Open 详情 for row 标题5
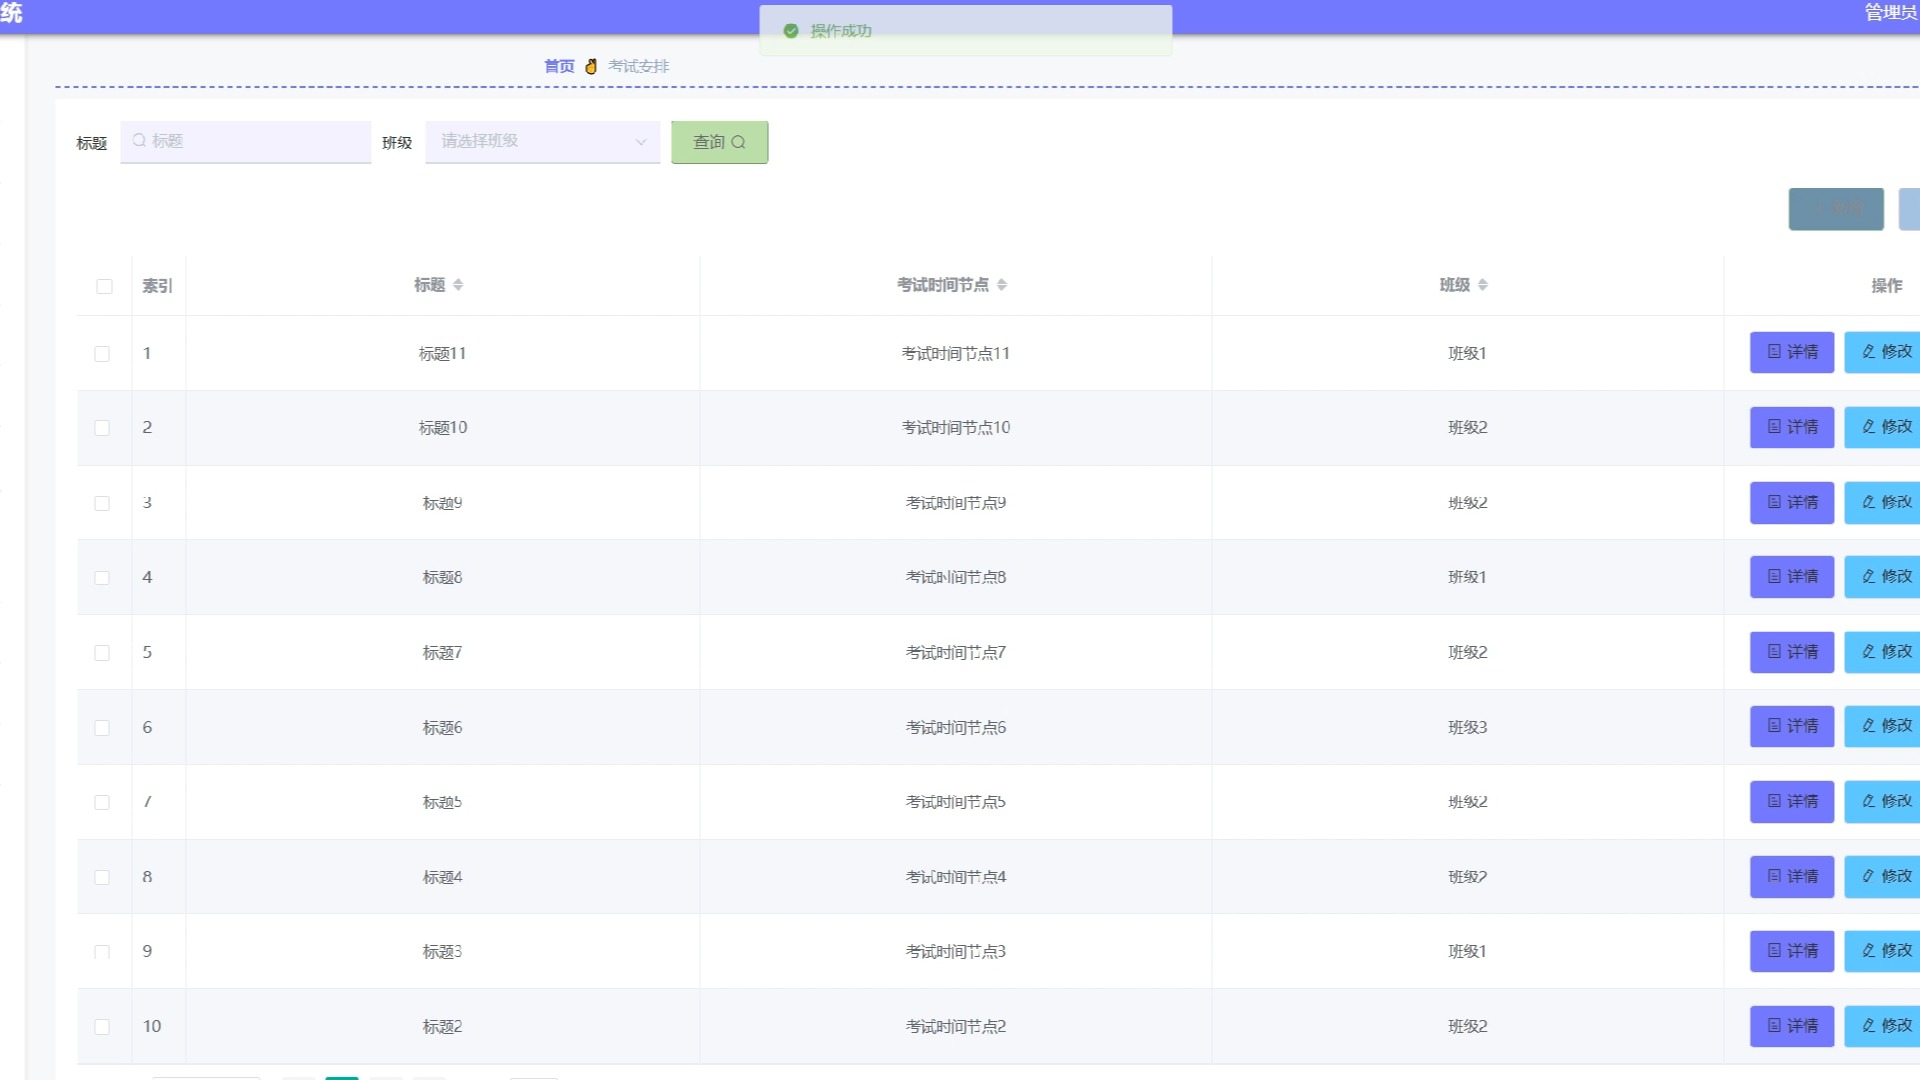Viewport: 1920px width, 1080px height. [1792, 802]
